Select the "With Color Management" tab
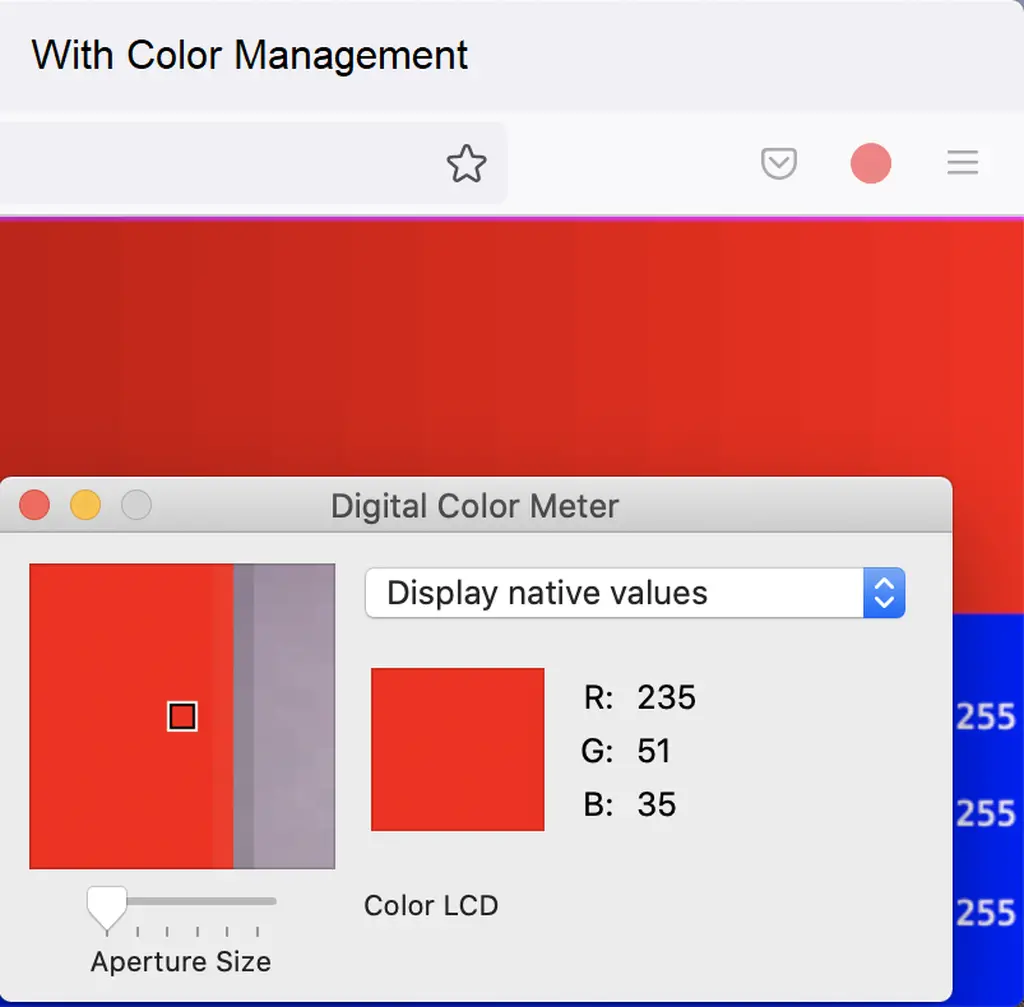1024x1007 pixels. tap(250, 55)
